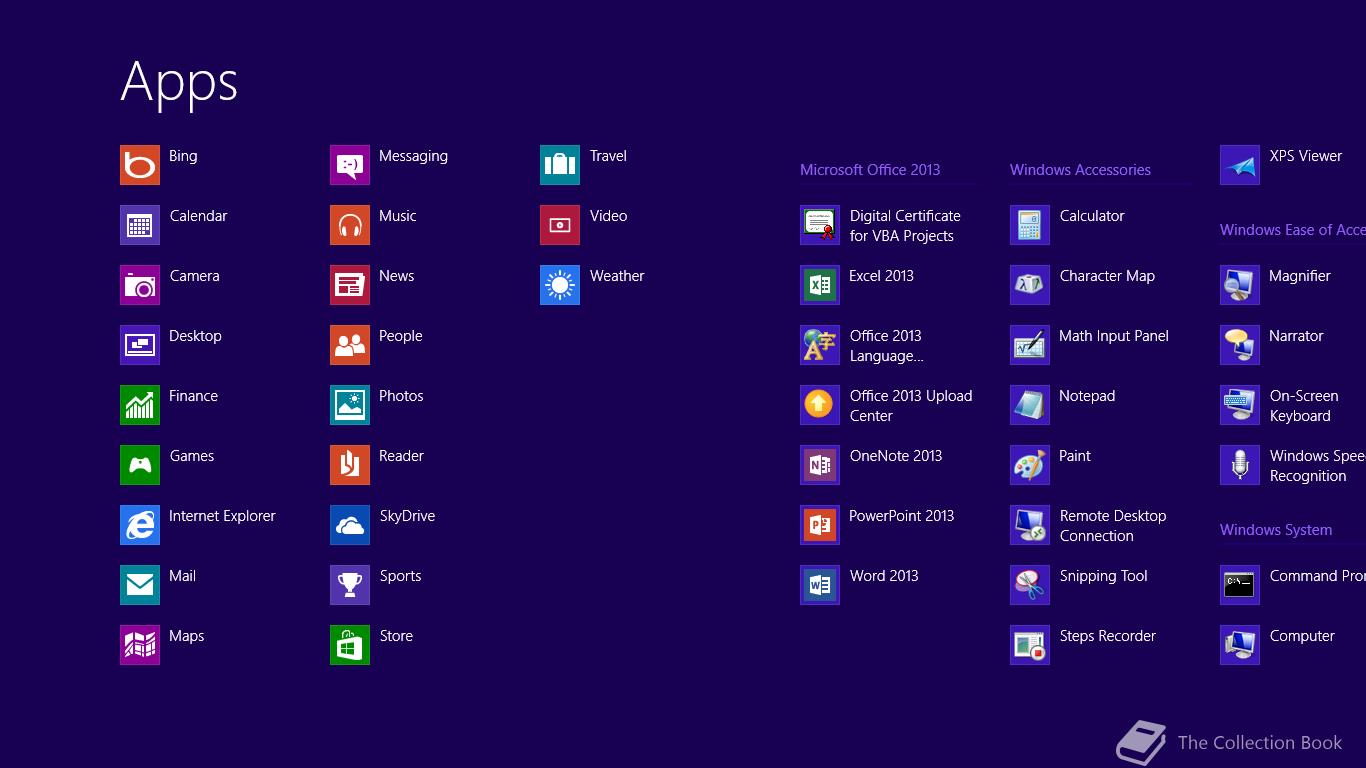The image size is (1366, 768).
Task: Open the Character Map icon
Action: point(1030,285)
